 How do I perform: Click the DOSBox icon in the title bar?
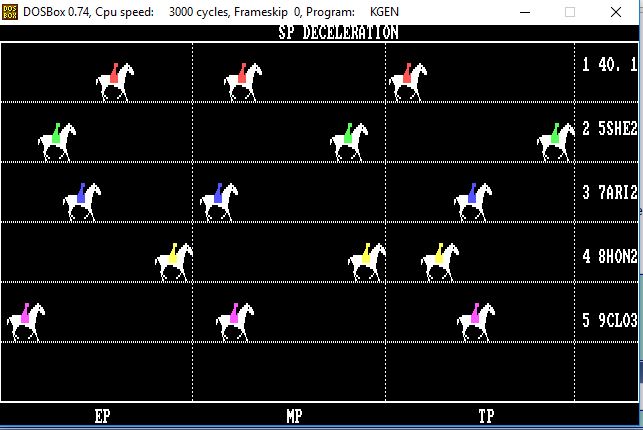point(10,12)
